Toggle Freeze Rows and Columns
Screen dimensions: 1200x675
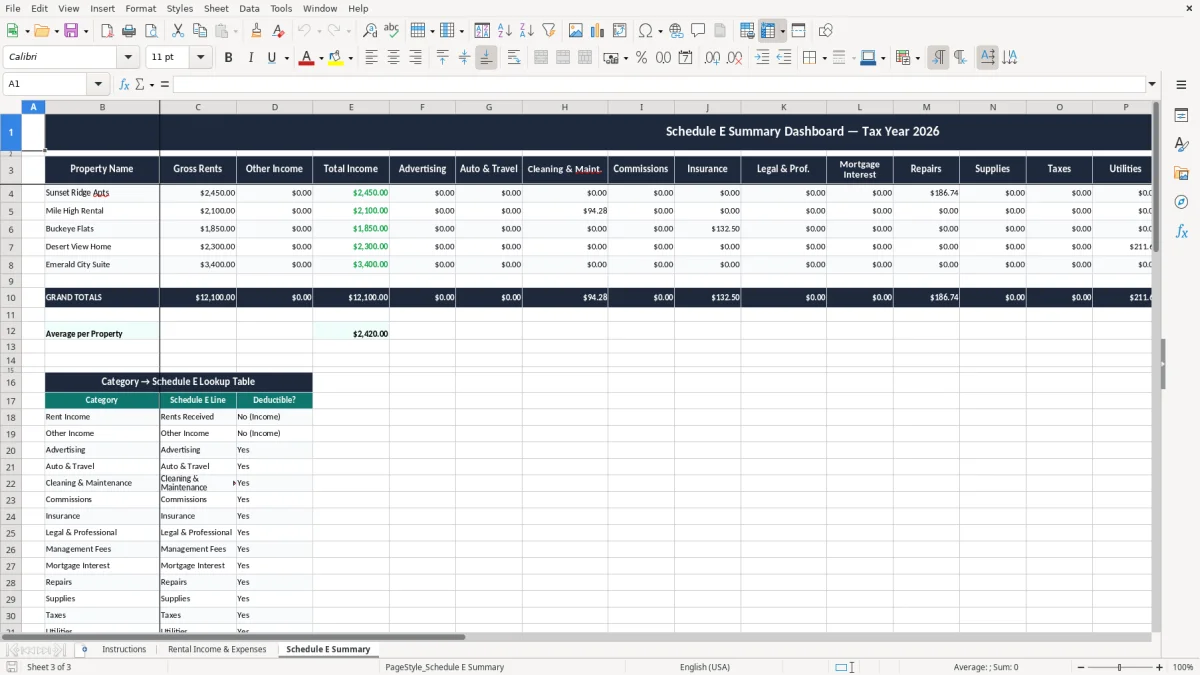tap(768, 31)
